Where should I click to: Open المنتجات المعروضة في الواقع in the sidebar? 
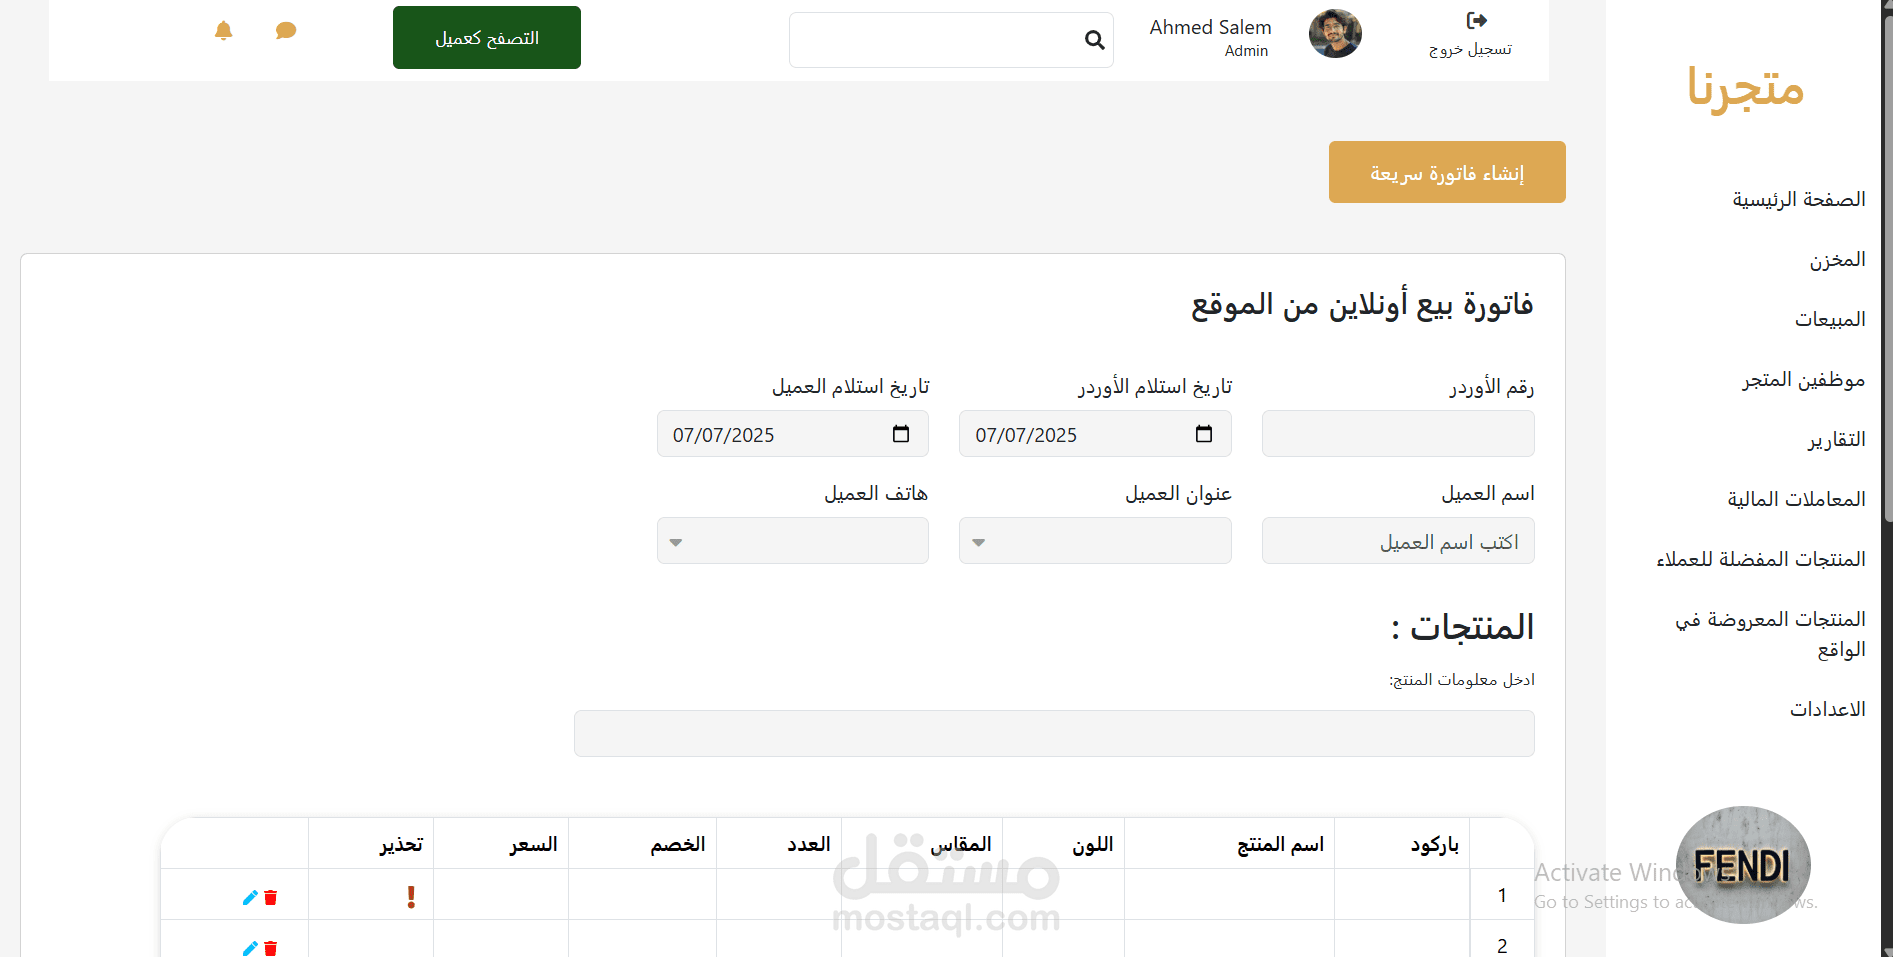[1771, 634]
